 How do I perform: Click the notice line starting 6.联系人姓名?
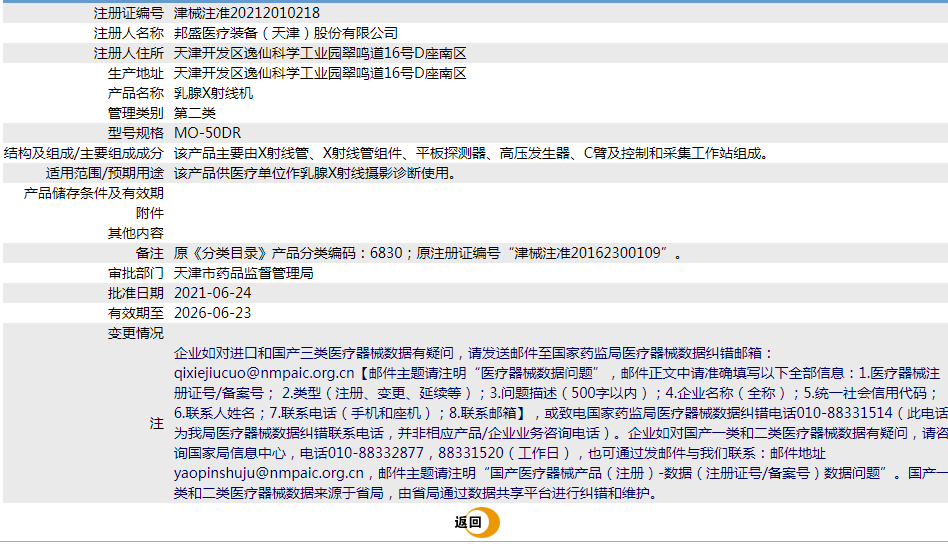[x=560, y=413]
